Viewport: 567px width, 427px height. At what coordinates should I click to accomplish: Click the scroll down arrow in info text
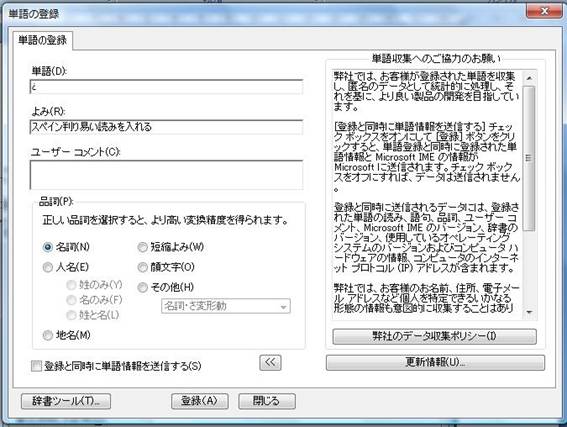point(529,312)
